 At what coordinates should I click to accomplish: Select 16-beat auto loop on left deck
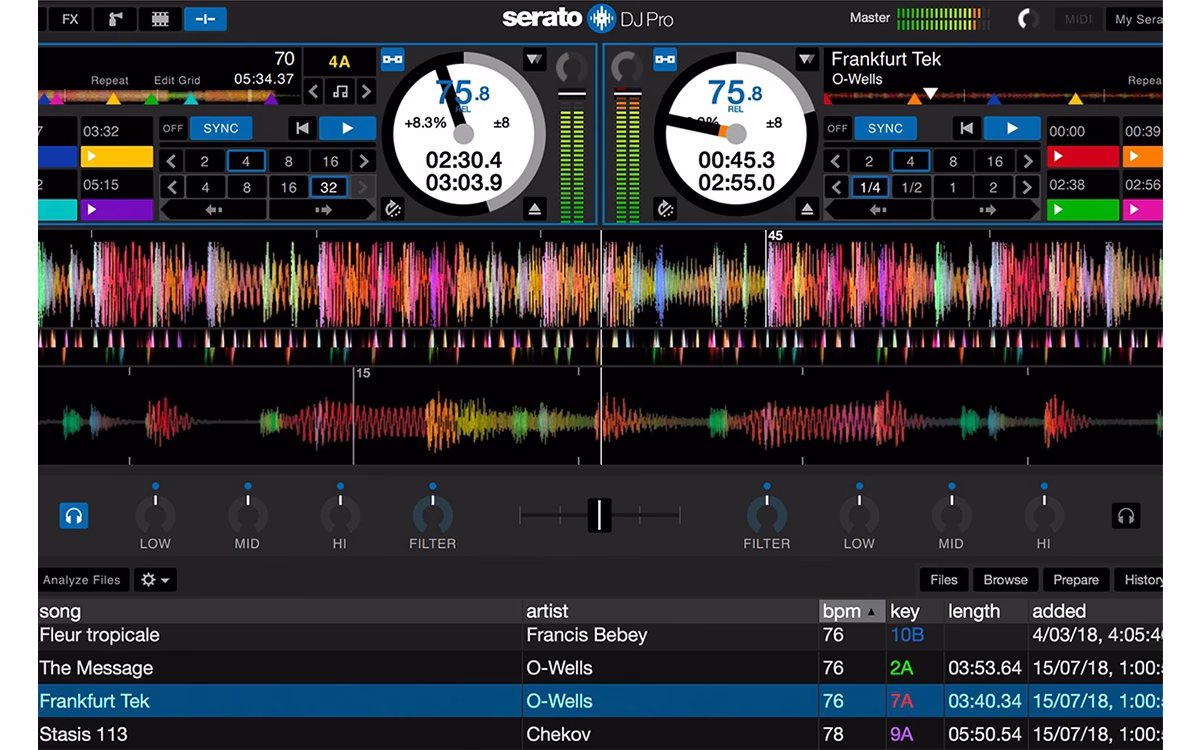click(330, 161)
